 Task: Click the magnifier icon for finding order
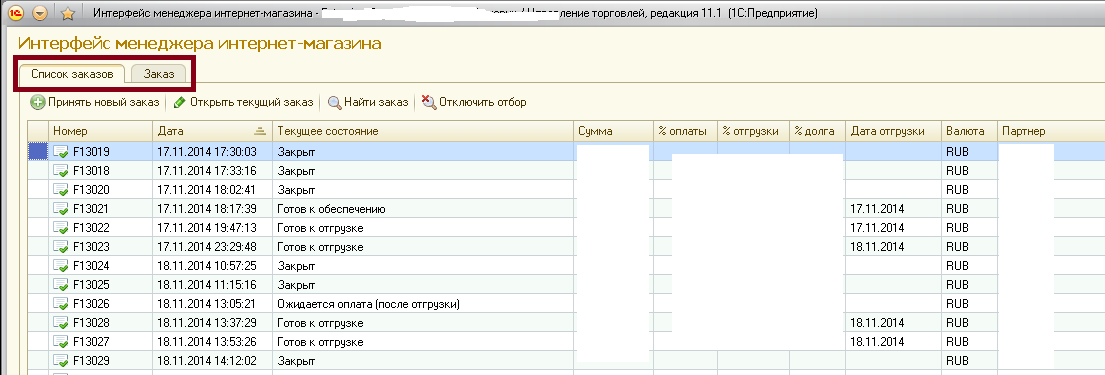coord(335,103)
